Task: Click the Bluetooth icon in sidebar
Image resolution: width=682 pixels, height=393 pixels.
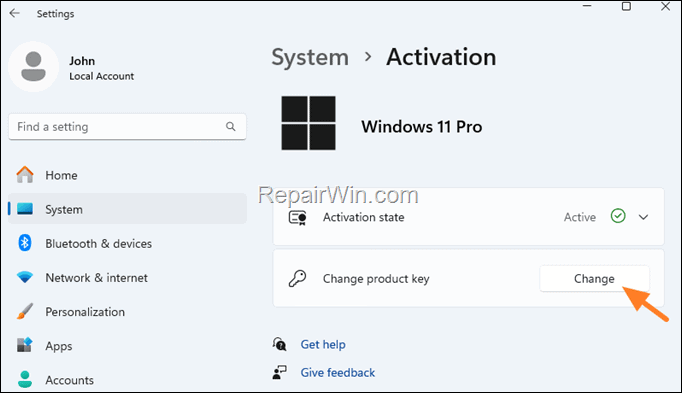Action: coord(25,243)
